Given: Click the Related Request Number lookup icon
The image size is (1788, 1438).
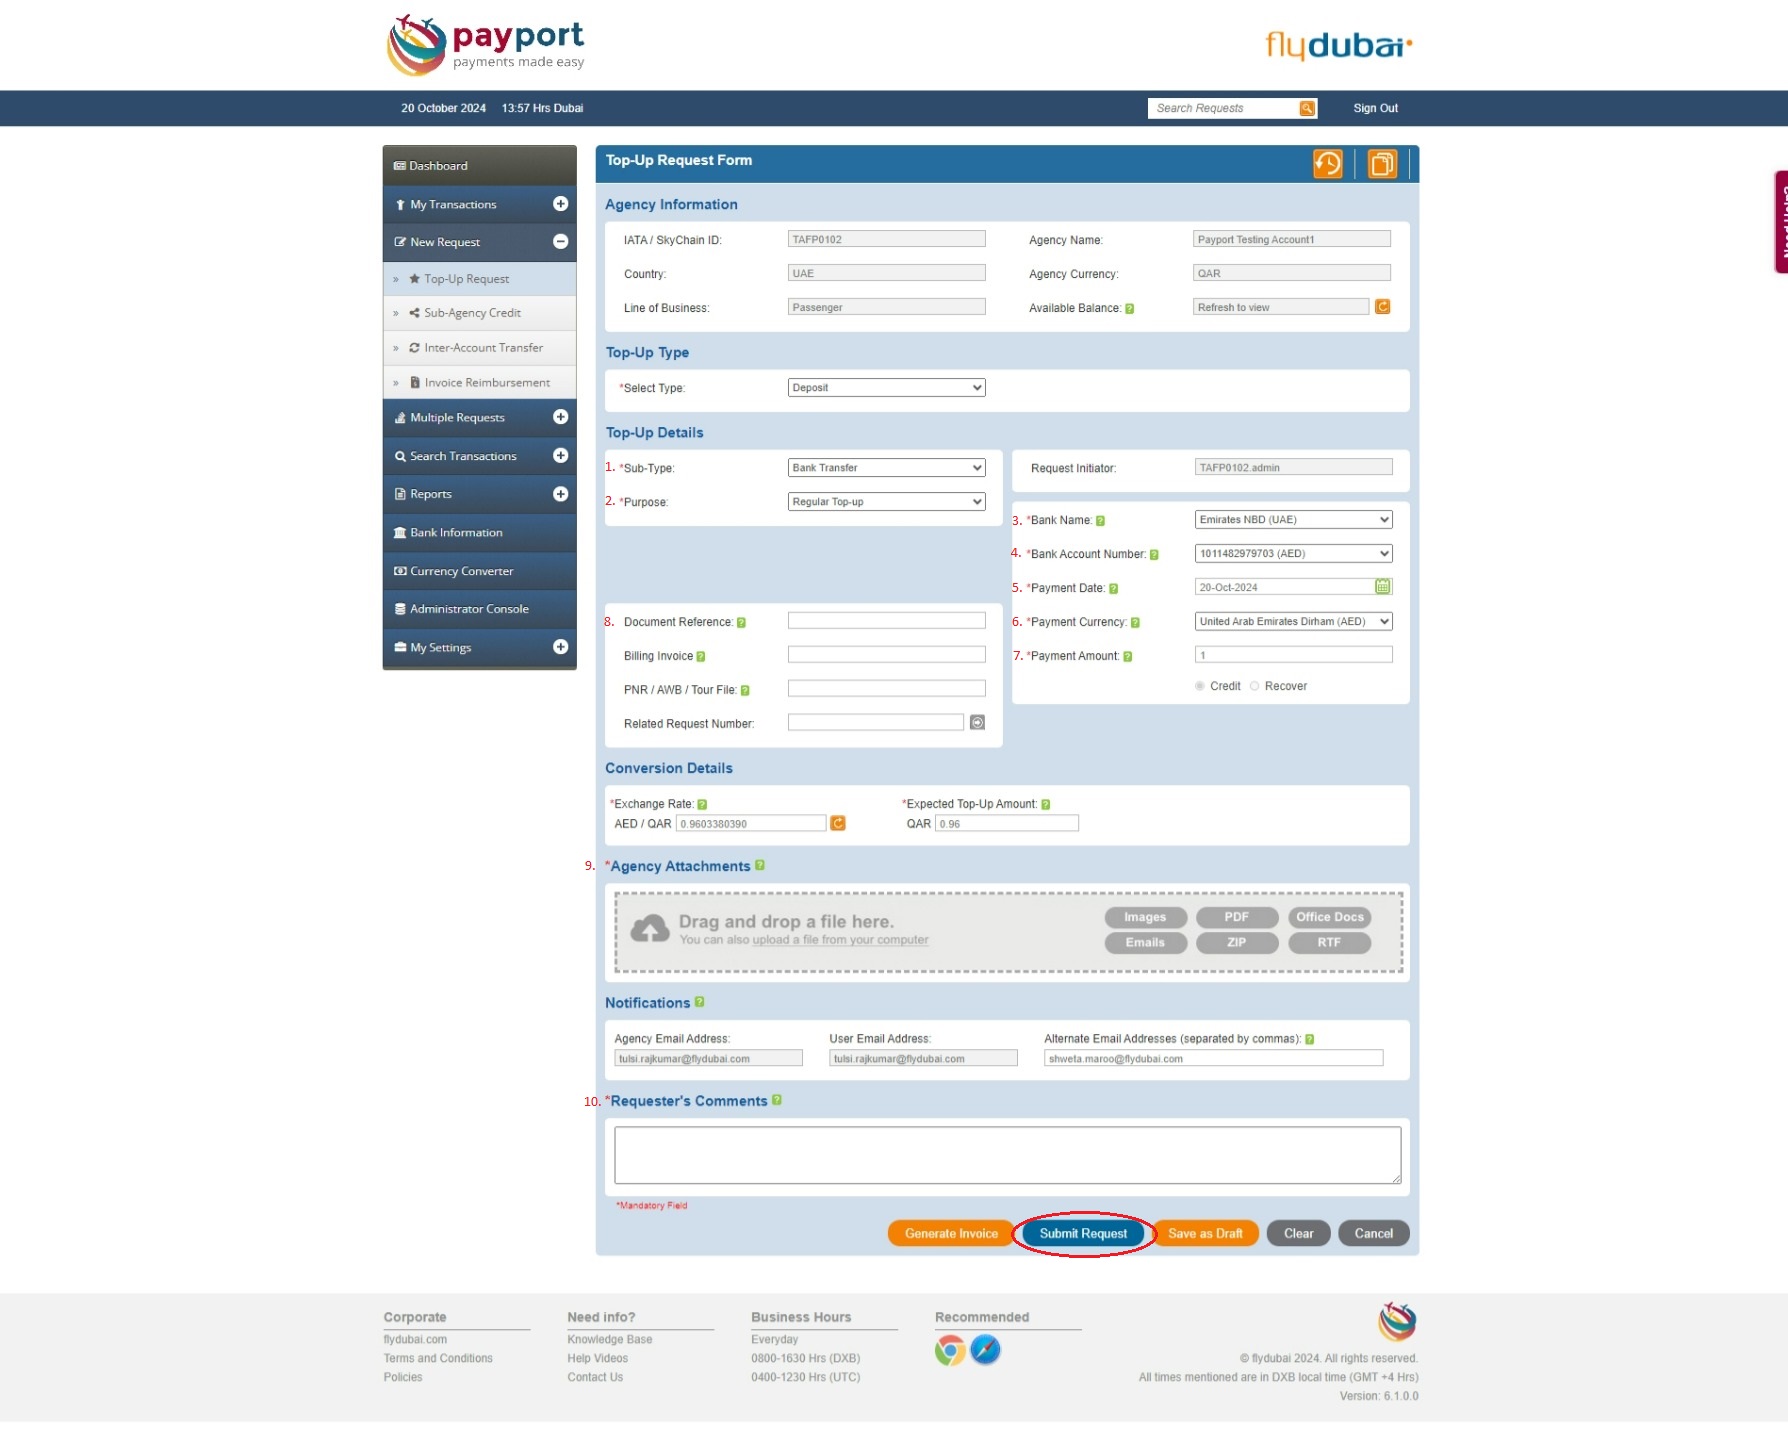Looking at the screenshot, I should pyautogui.click(x=977, y=722).
